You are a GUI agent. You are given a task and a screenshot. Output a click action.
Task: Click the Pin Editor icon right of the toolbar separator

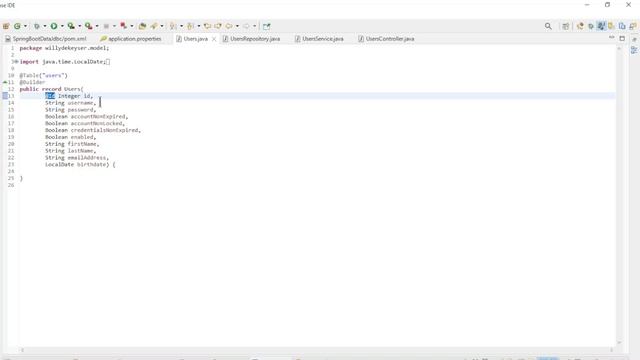tap(267, 26)
